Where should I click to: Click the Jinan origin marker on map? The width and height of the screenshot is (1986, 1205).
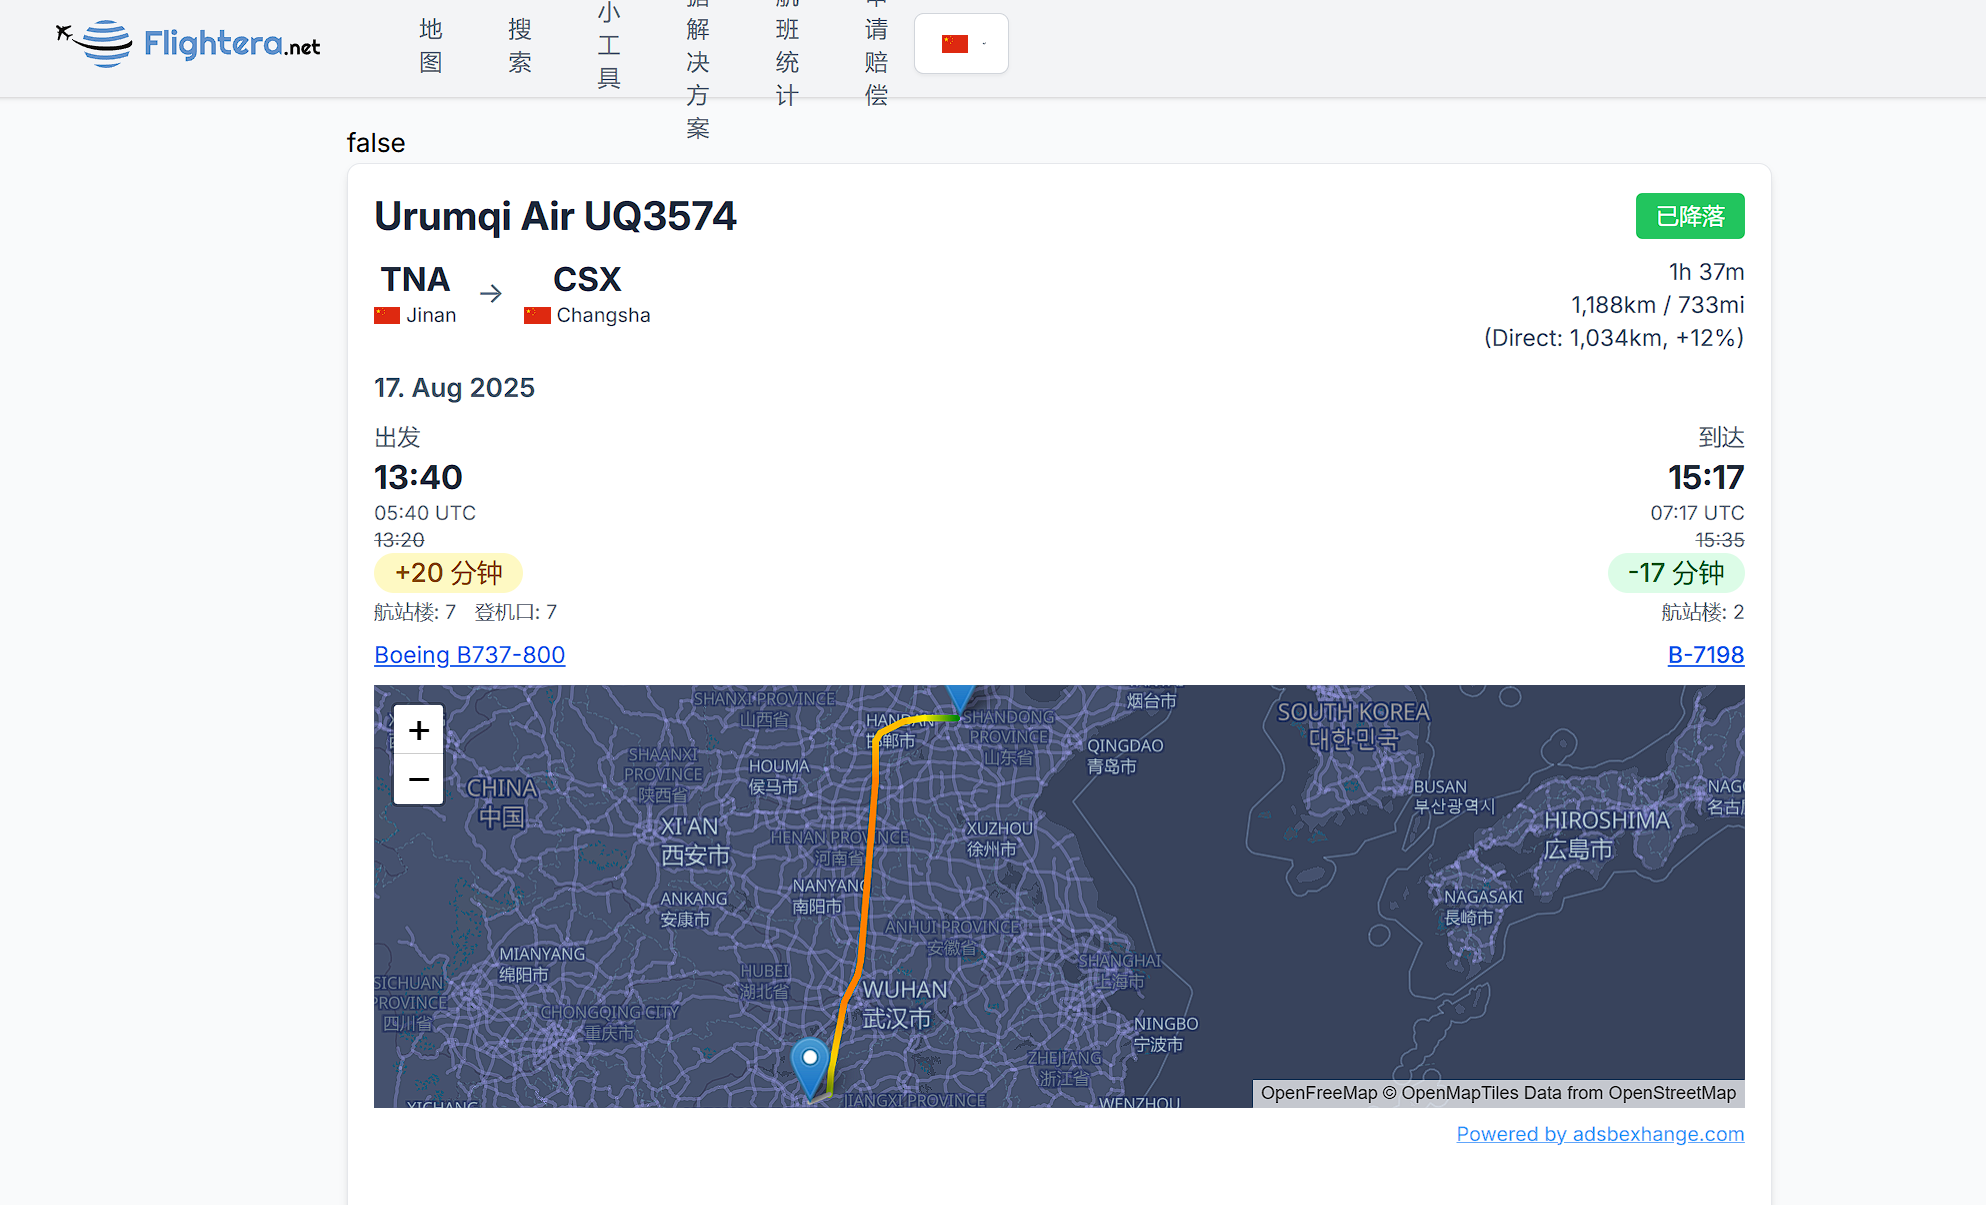click(x=960, y=698)
